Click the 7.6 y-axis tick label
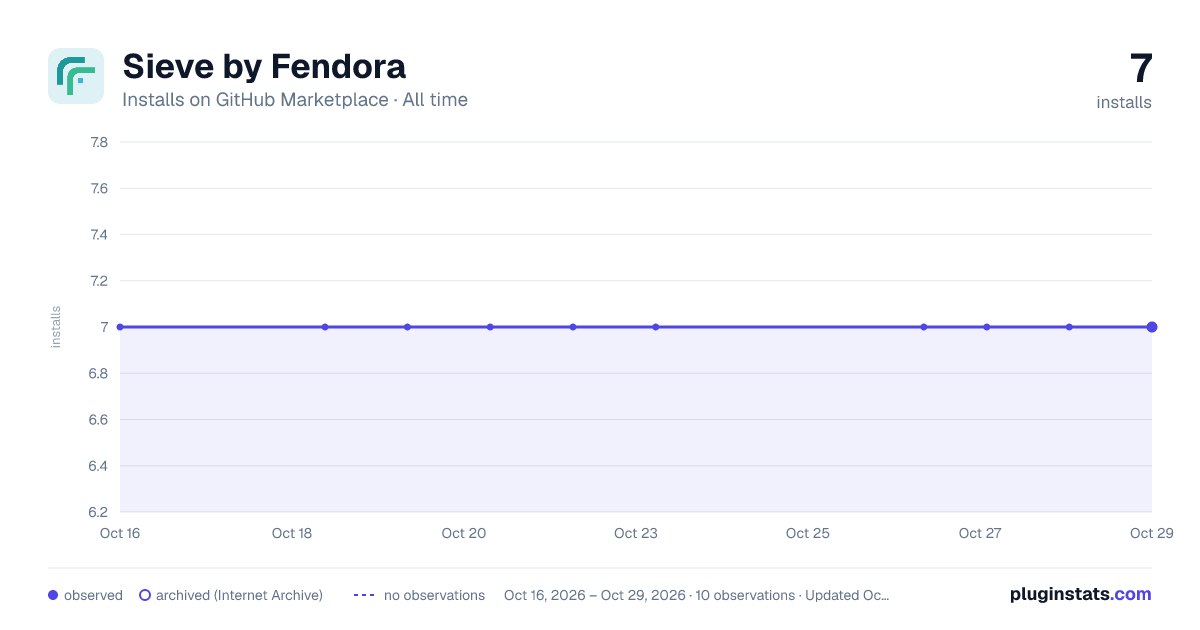 98,188
